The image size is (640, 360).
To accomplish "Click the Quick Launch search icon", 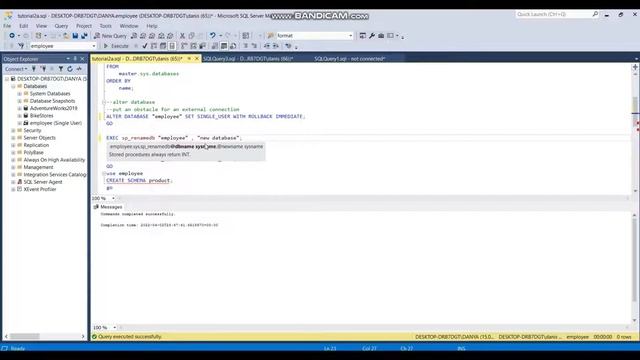I will click(x=595, y=14).
